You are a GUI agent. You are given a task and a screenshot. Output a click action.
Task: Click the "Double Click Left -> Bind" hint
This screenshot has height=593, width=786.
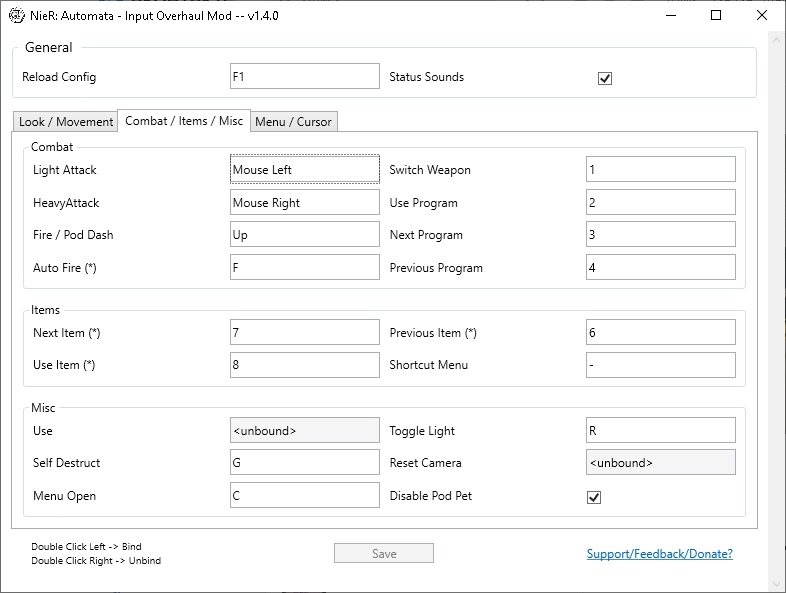coord(86,546)
